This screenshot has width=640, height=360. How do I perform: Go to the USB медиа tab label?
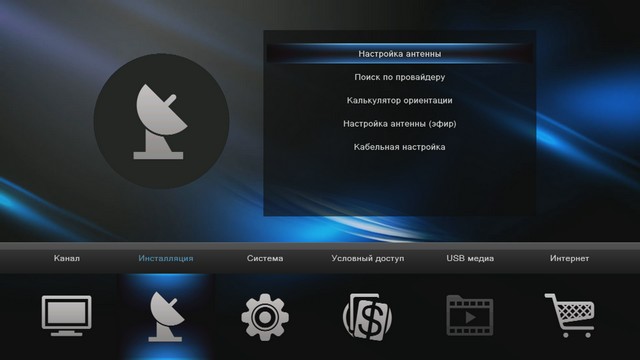coord(470,258)
